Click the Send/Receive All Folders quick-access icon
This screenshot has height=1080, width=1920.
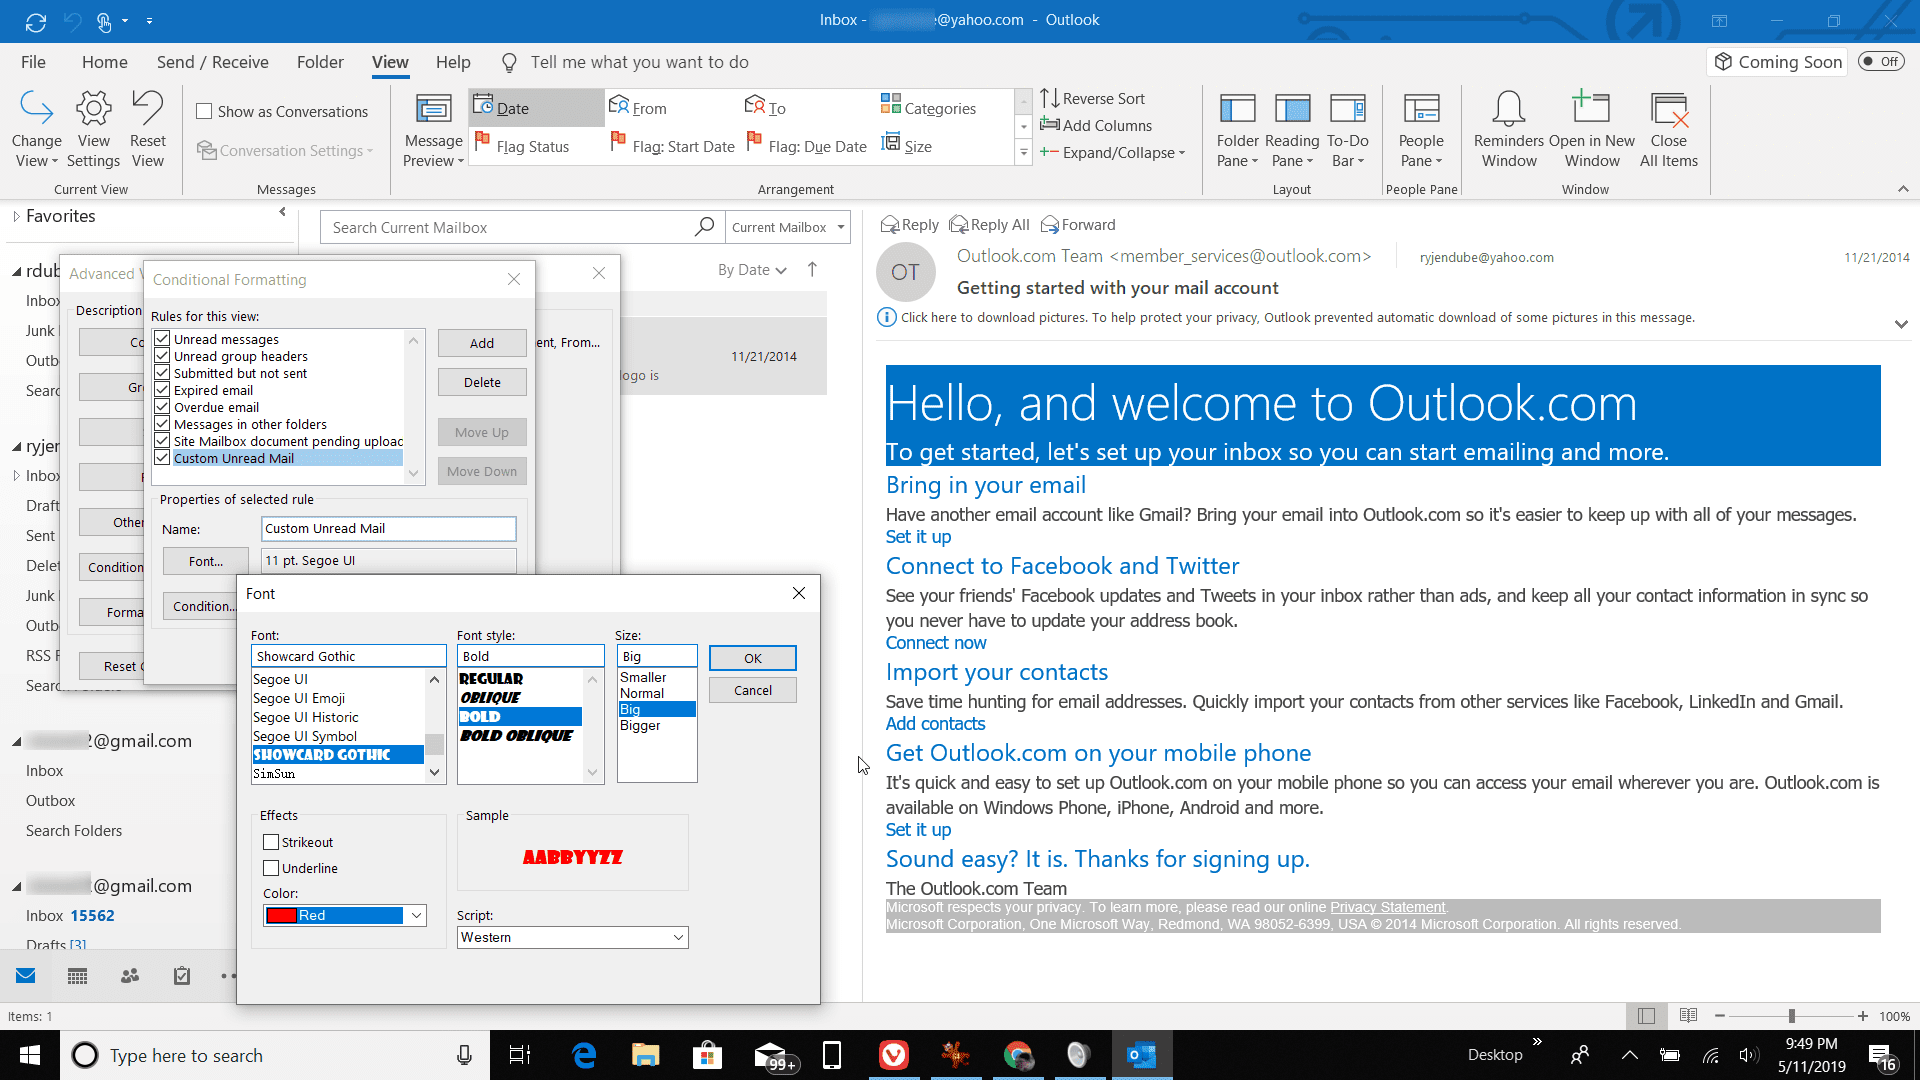tap(36, 21)
